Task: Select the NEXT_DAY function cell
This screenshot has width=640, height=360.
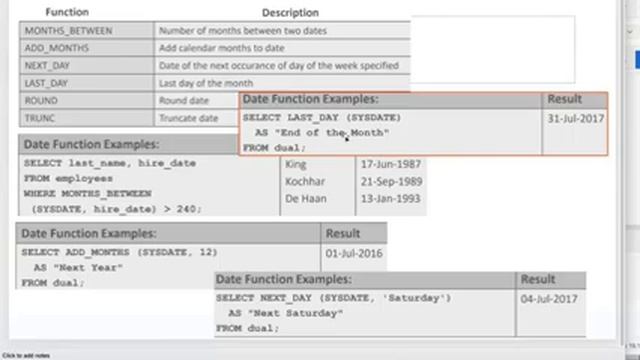Action: pyautogui.click(x=87, y=66)
